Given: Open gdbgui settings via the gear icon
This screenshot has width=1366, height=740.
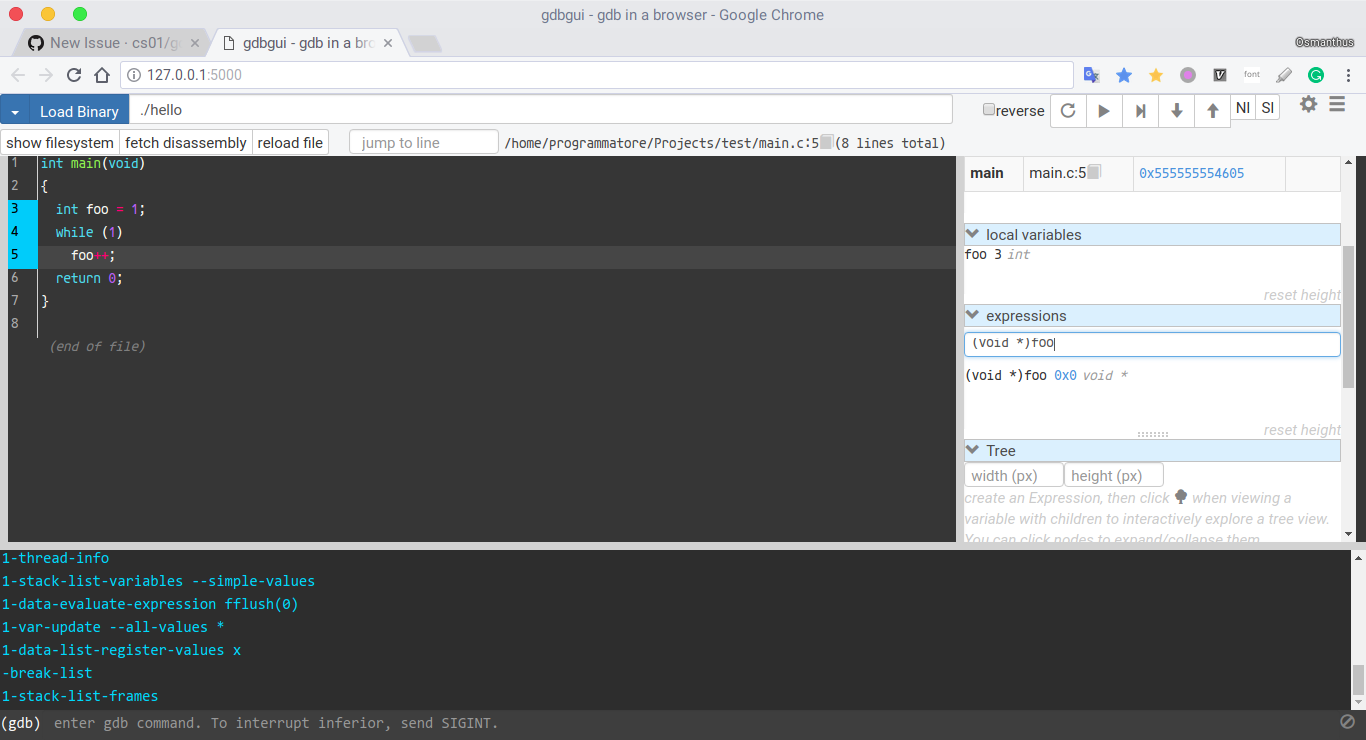Looking at the screenshot, I should click(1308, 103).
